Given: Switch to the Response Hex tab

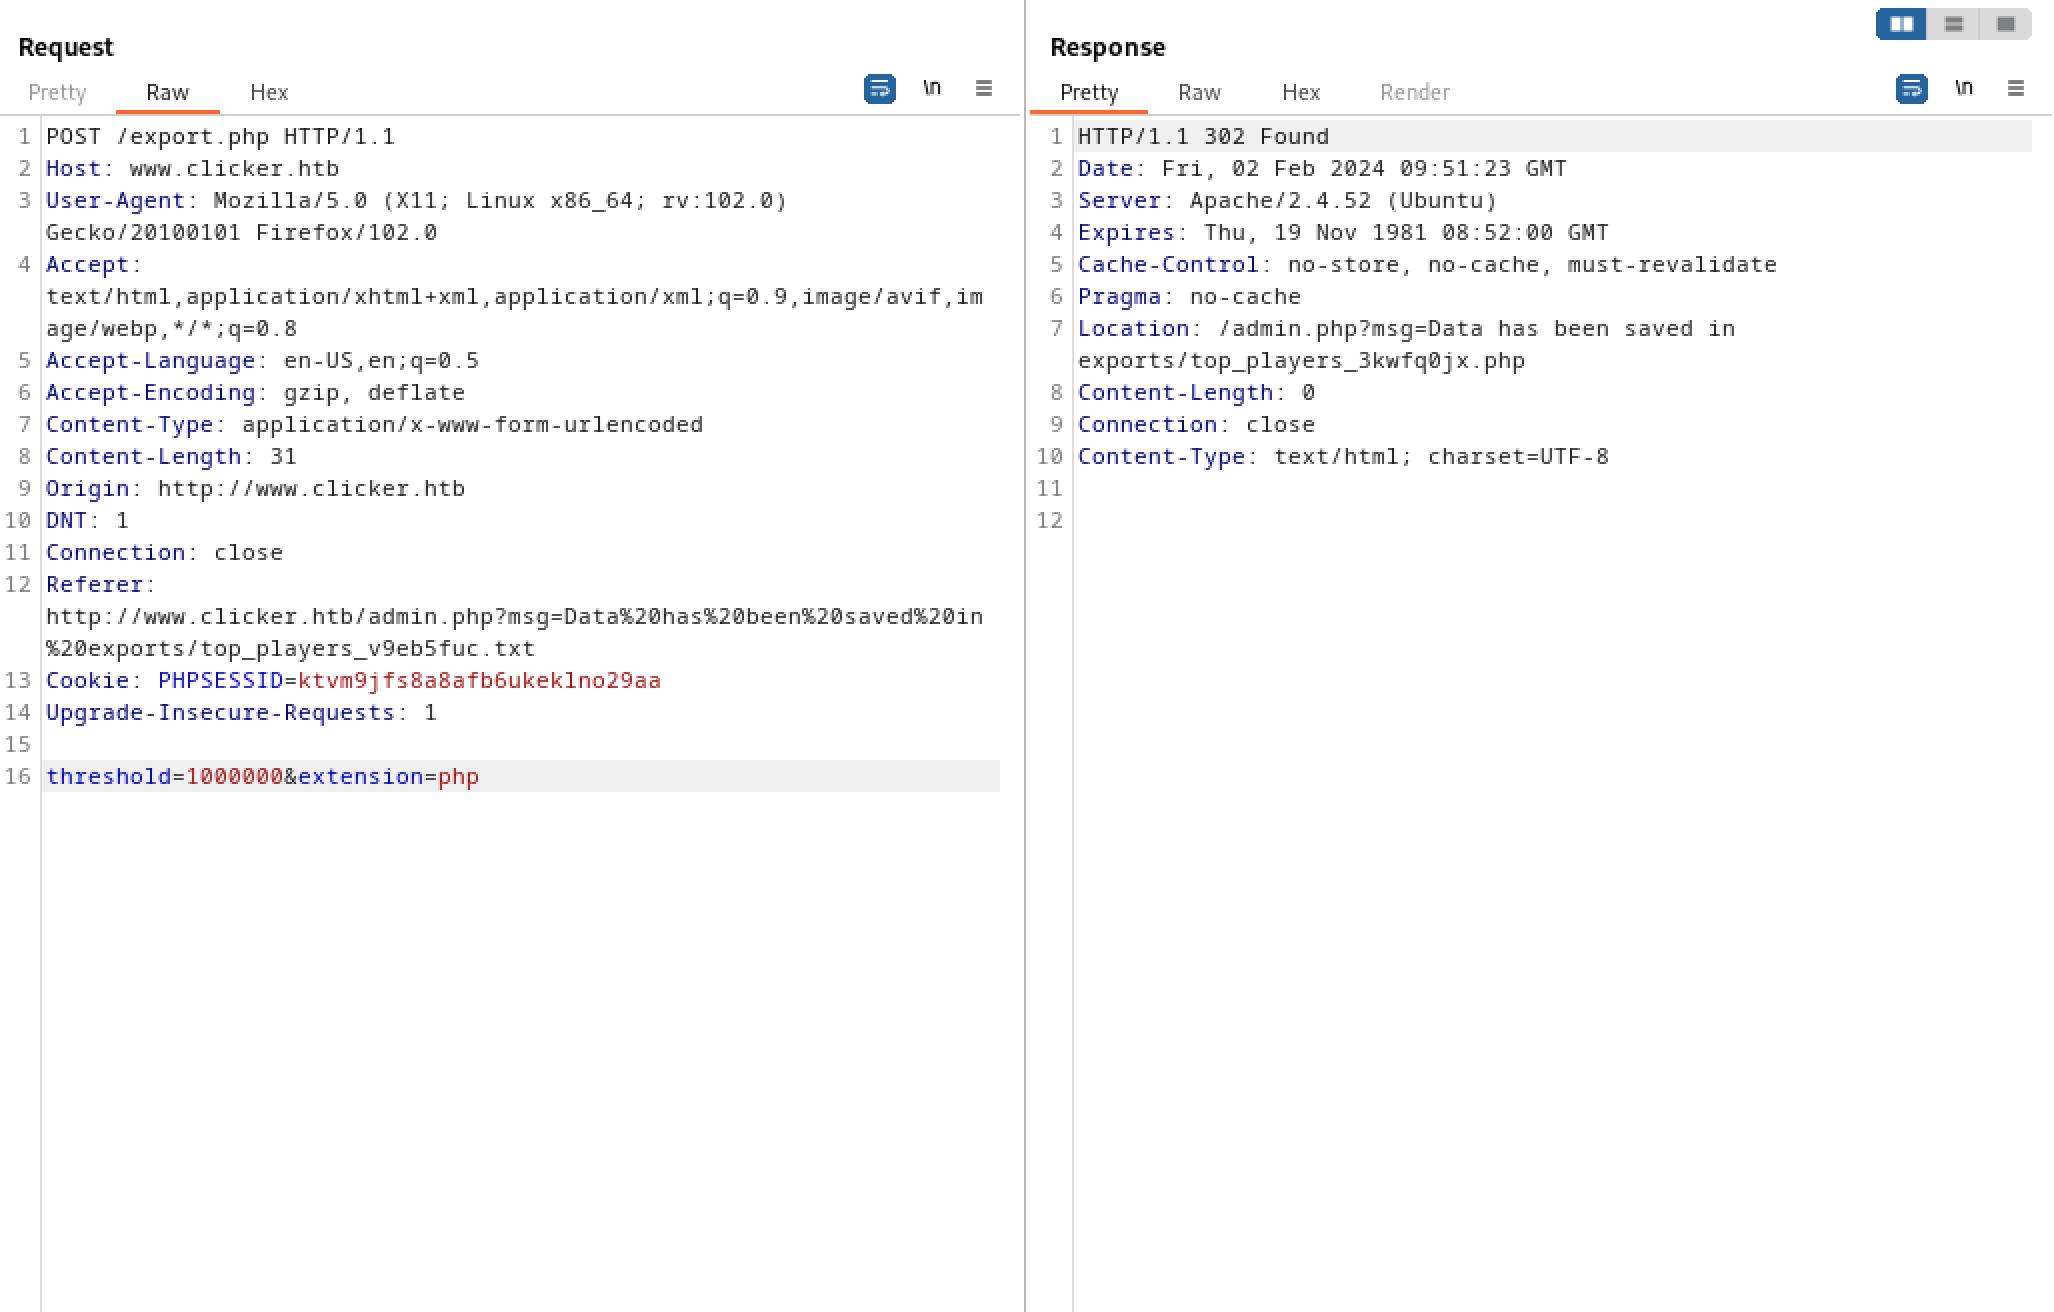Looking at the screenshot, I should click(x=1301, y=92).
